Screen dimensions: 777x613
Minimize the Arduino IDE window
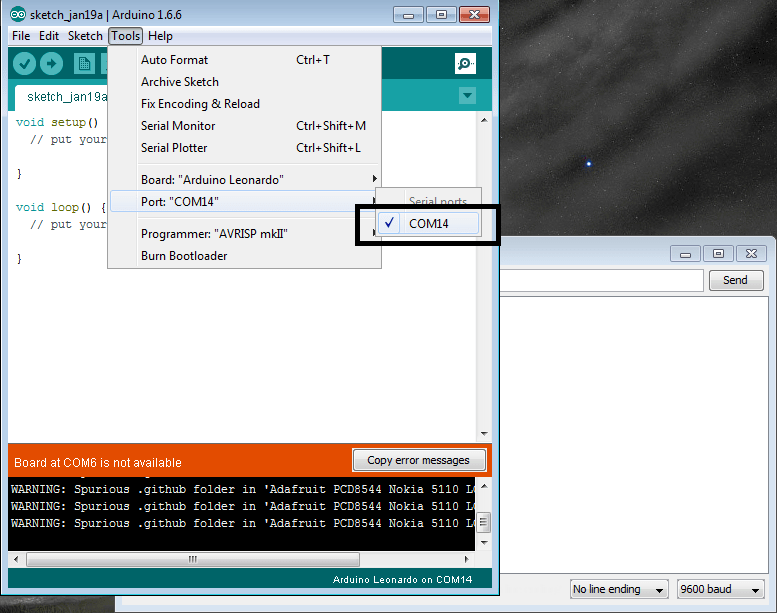(408, 15)
